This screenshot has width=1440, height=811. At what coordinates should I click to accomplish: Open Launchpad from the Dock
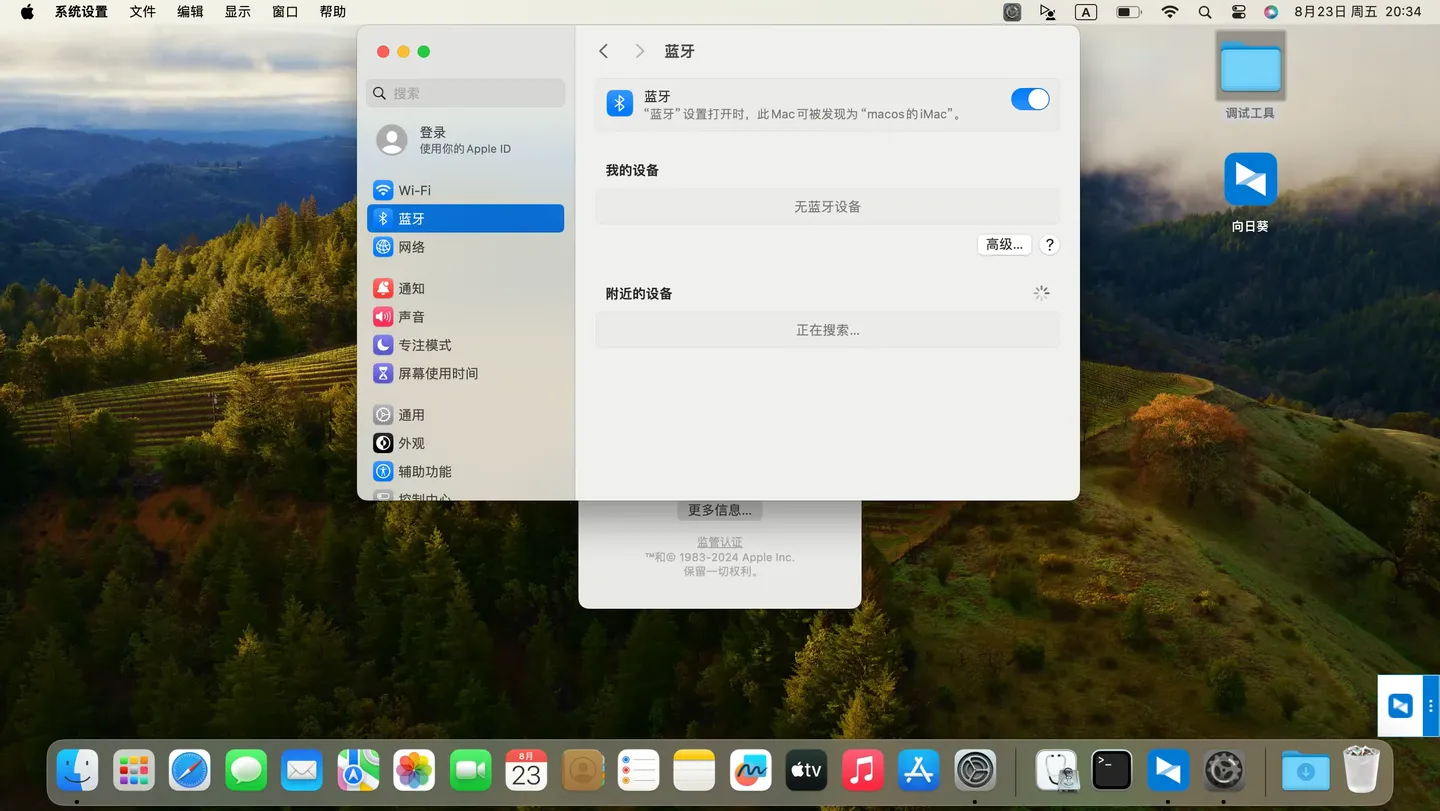tap(133, 770)
